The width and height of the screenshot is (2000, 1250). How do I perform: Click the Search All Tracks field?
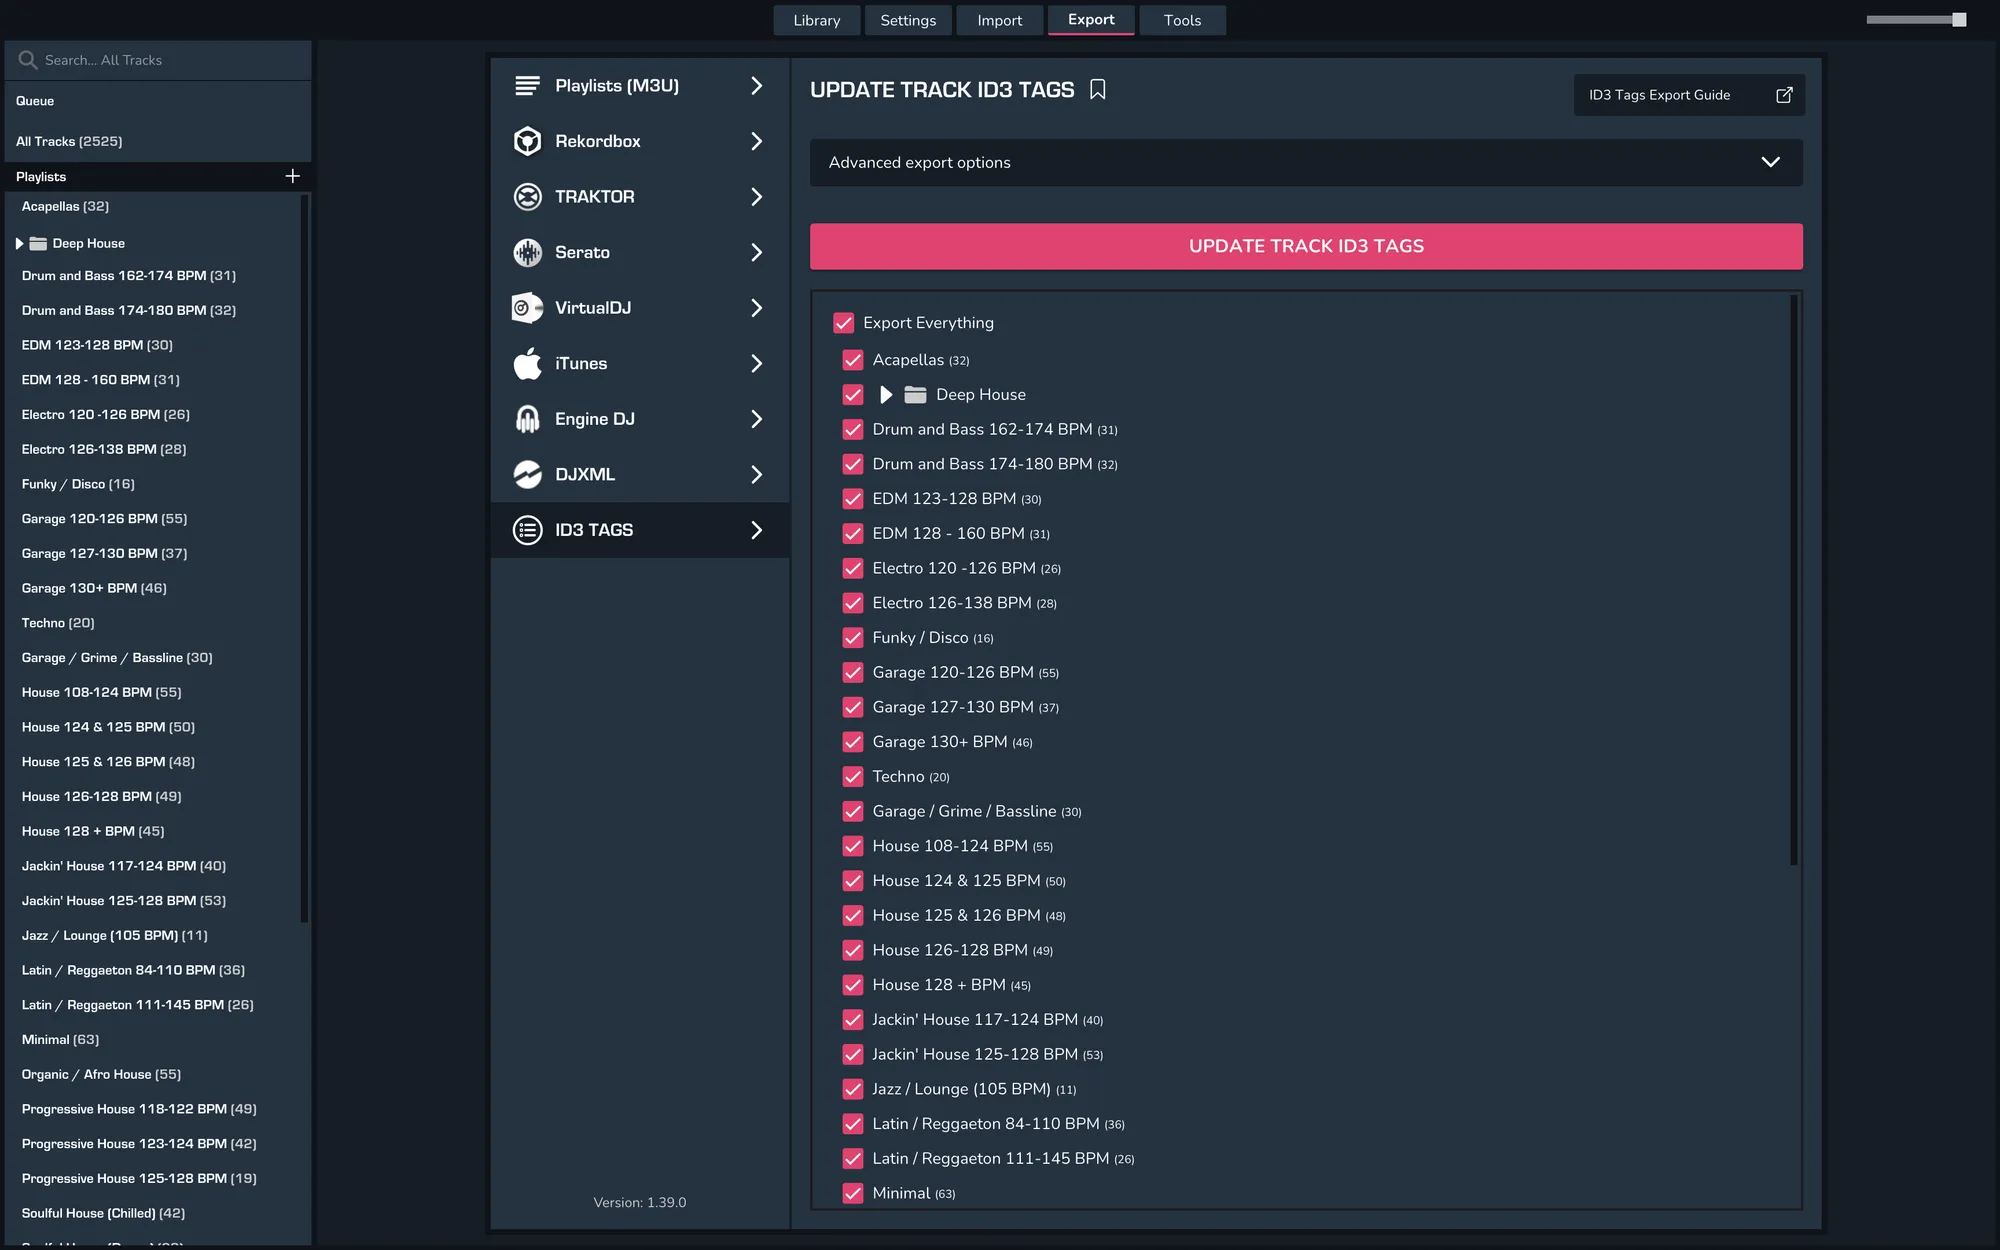pos(160,60)
